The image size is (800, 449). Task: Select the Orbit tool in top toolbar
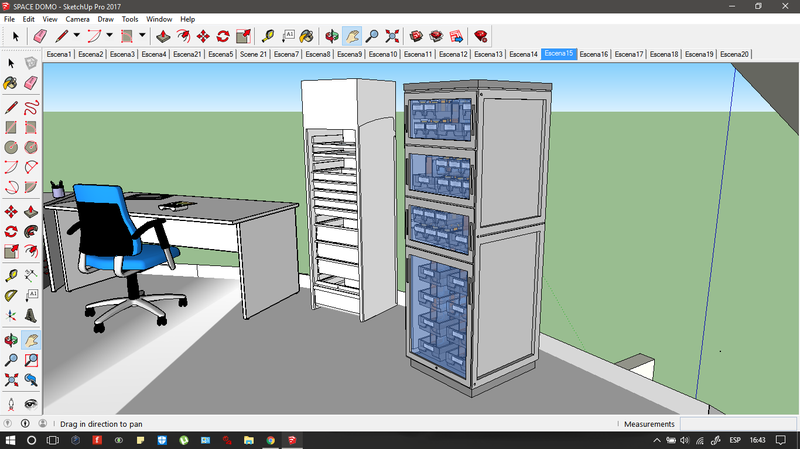[332, 36]
